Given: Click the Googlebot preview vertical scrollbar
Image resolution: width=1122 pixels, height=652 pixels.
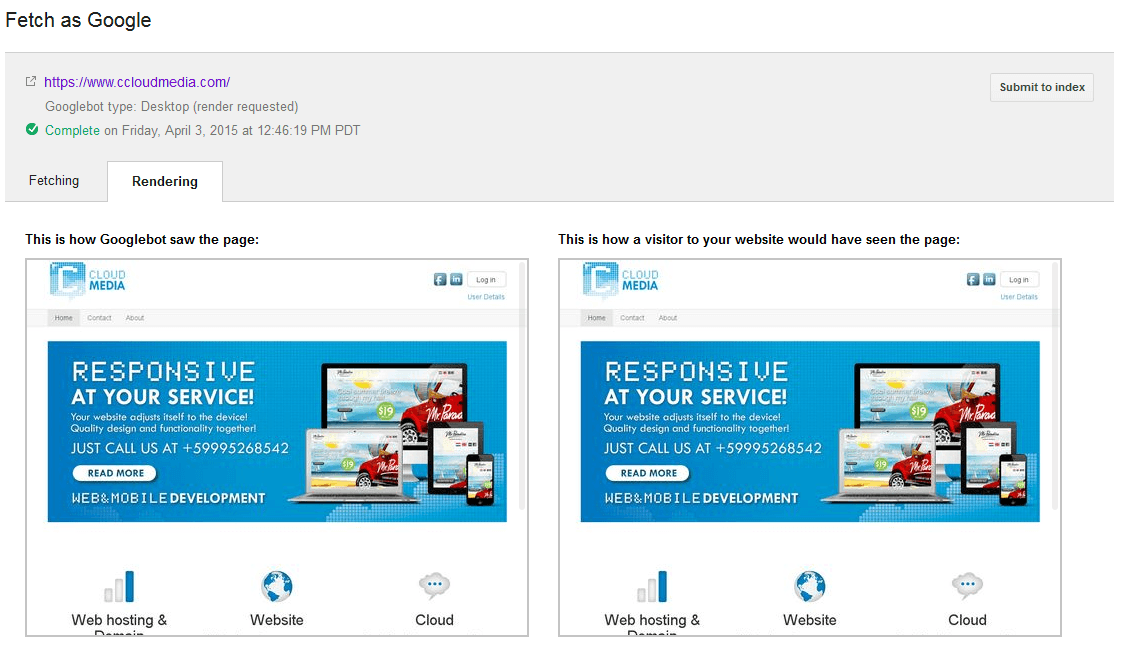Looking at the screenshot, I should [522, 386].
